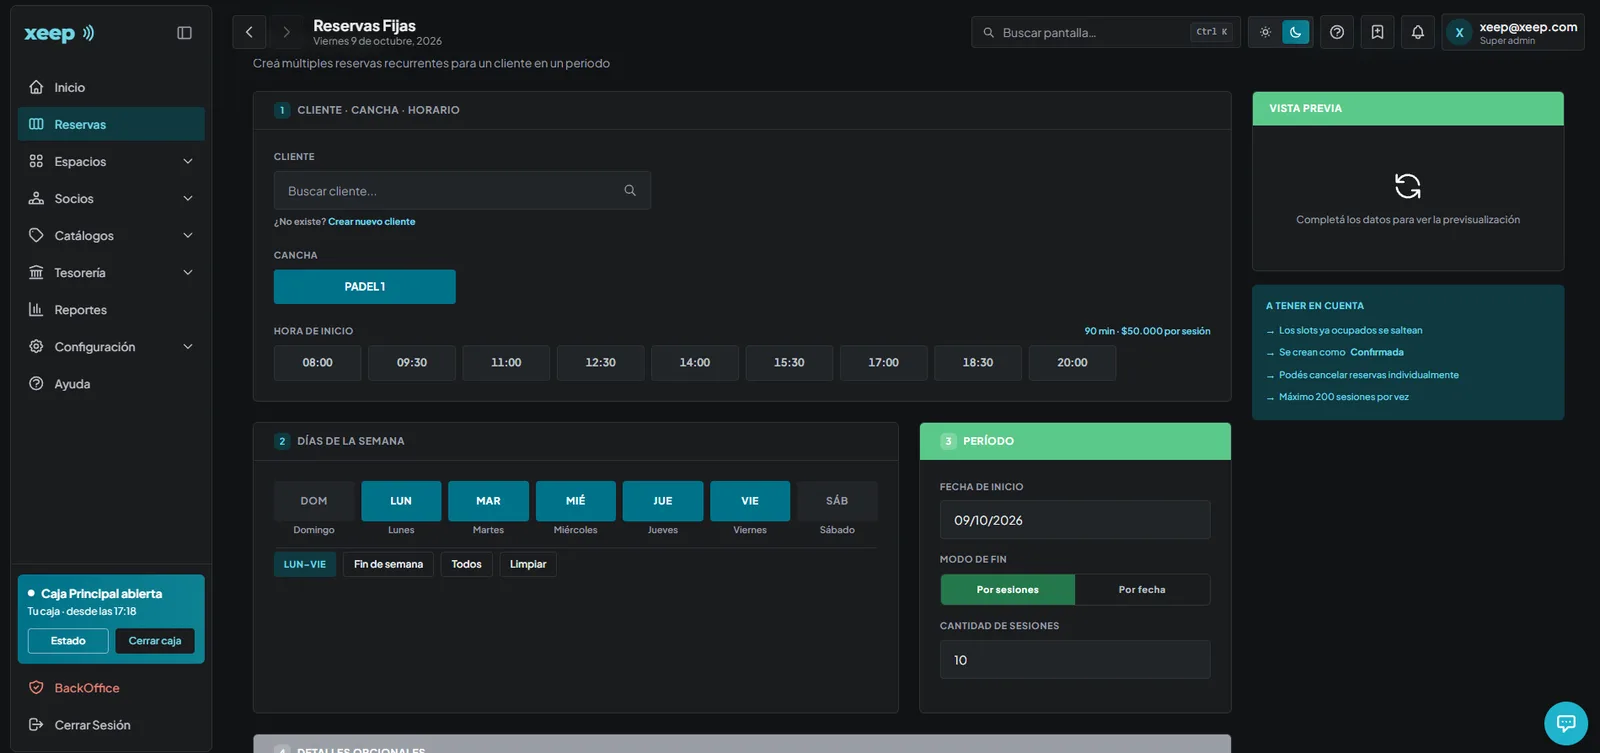Switch to light theme sun icon
The image size is (1600, 753).
click(1265, 32)
